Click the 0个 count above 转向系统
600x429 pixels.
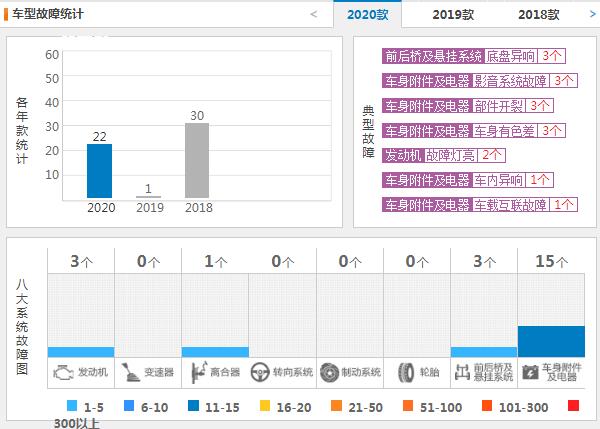click(283, 261)
